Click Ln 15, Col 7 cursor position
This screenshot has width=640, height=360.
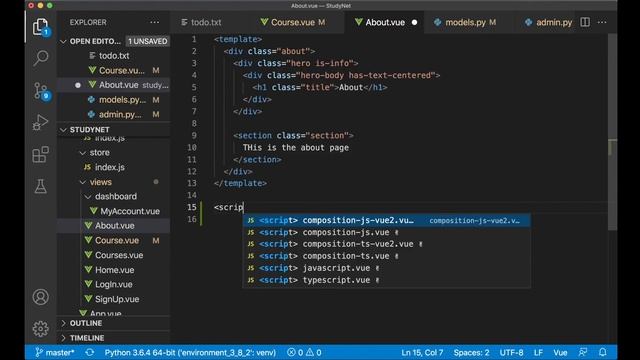pyautogui.click(x=422, y=352)
